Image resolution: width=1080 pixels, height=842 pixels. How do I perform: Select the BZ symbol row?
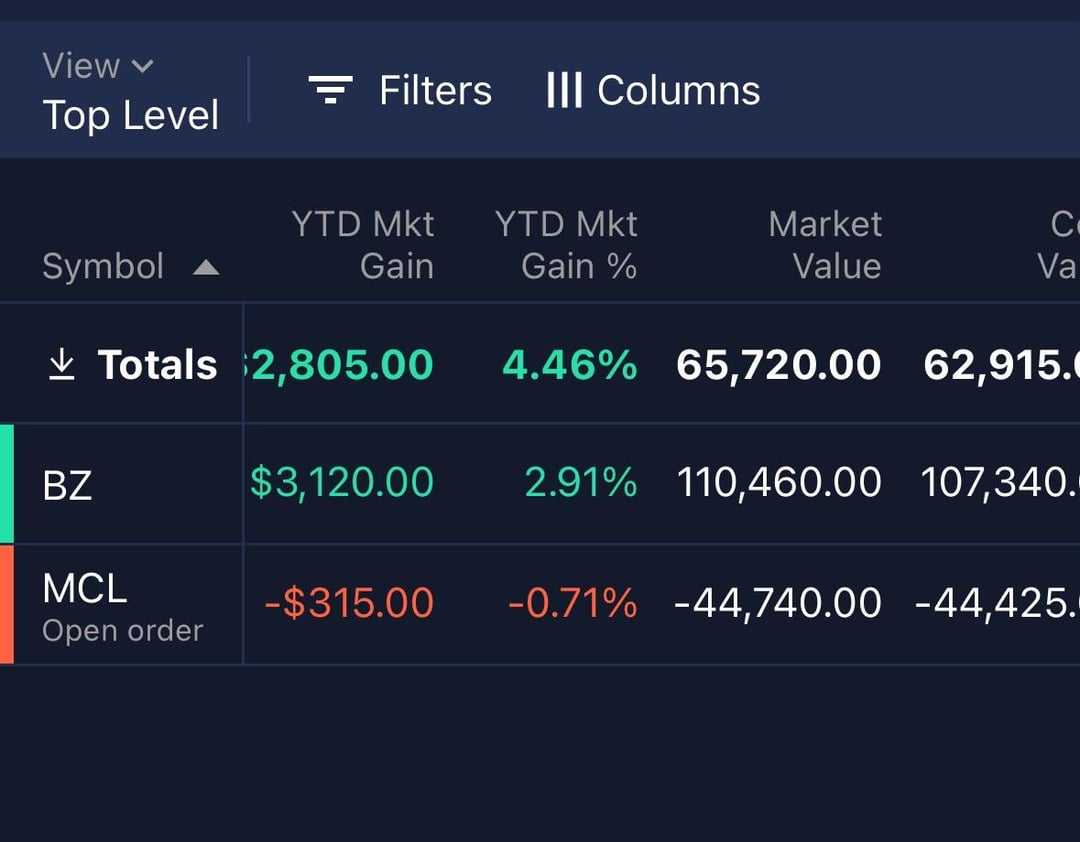tap(67, 485)
